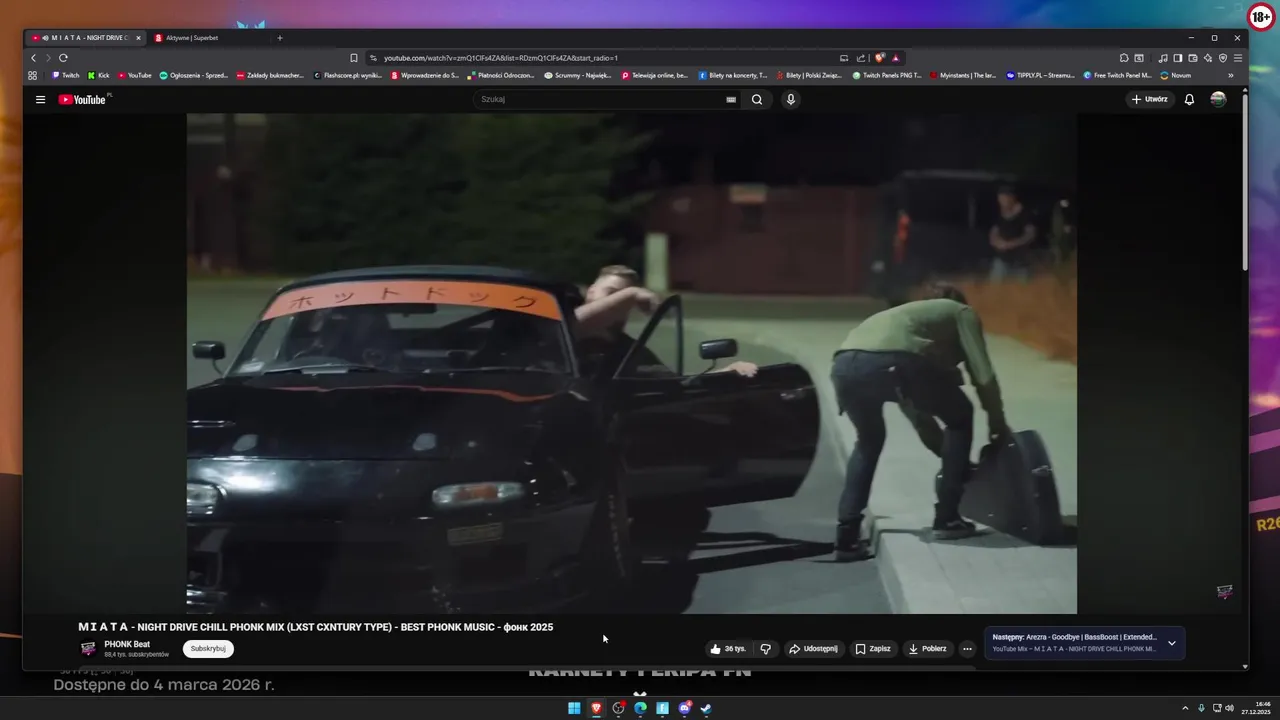The width and height of the screenshot is (1280, 720).
Task: Open the Flashscore.pl bookmark
Action: [348, 75]
